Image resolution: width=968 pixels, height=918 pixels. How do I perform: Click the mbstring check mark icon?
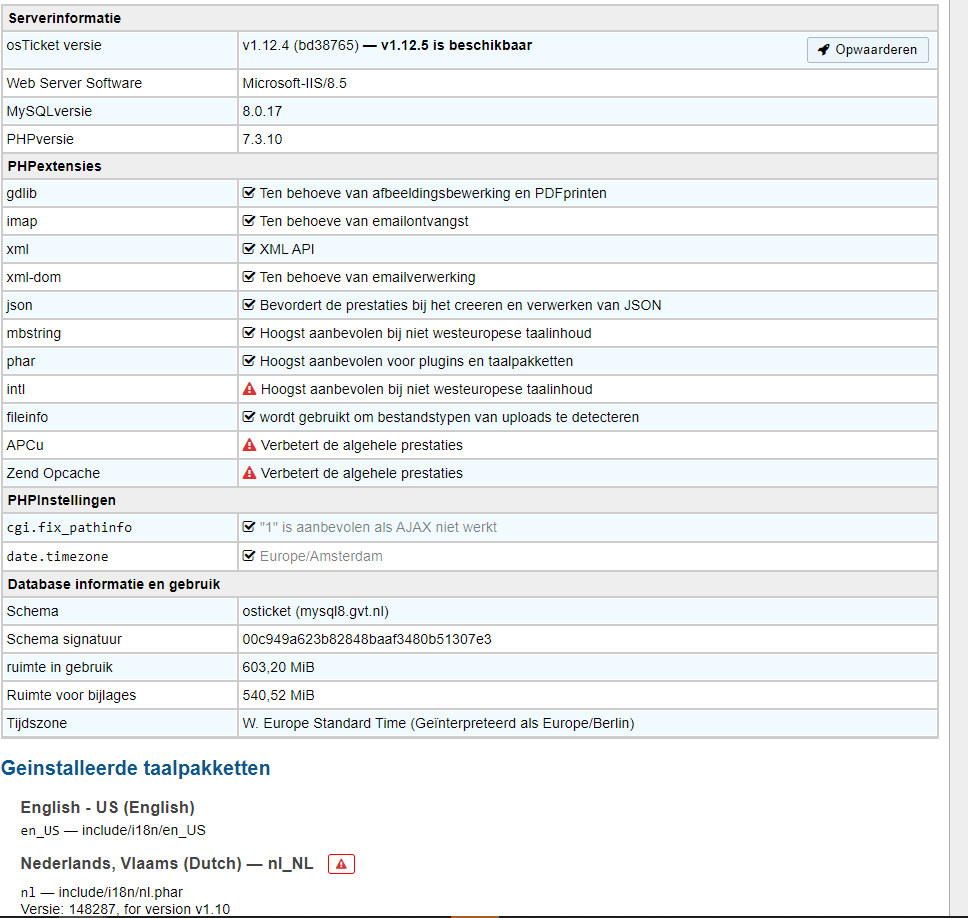click(249, 333)
